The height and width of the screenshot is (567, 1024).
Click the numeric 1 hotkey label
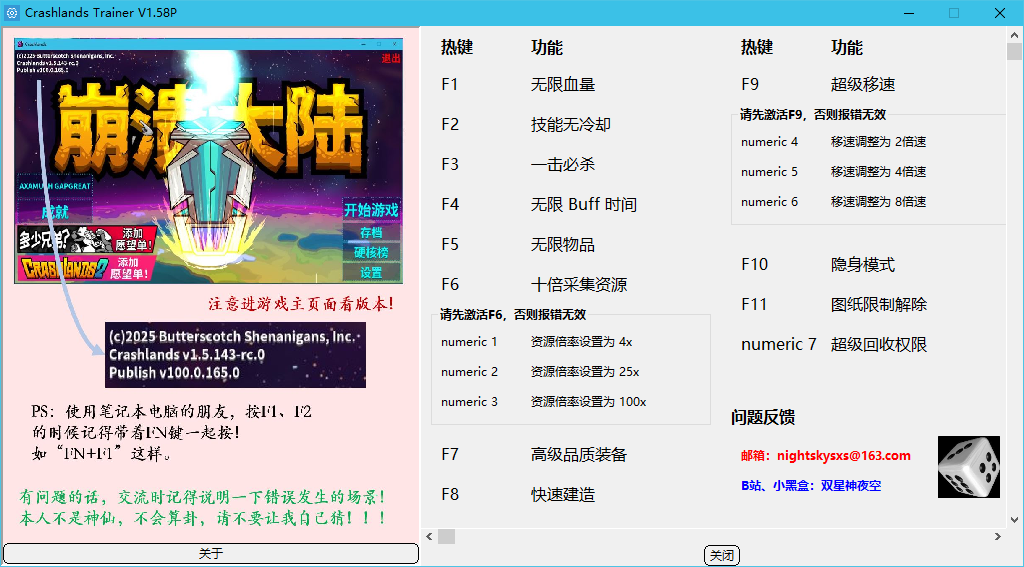(x=469, y=342)
